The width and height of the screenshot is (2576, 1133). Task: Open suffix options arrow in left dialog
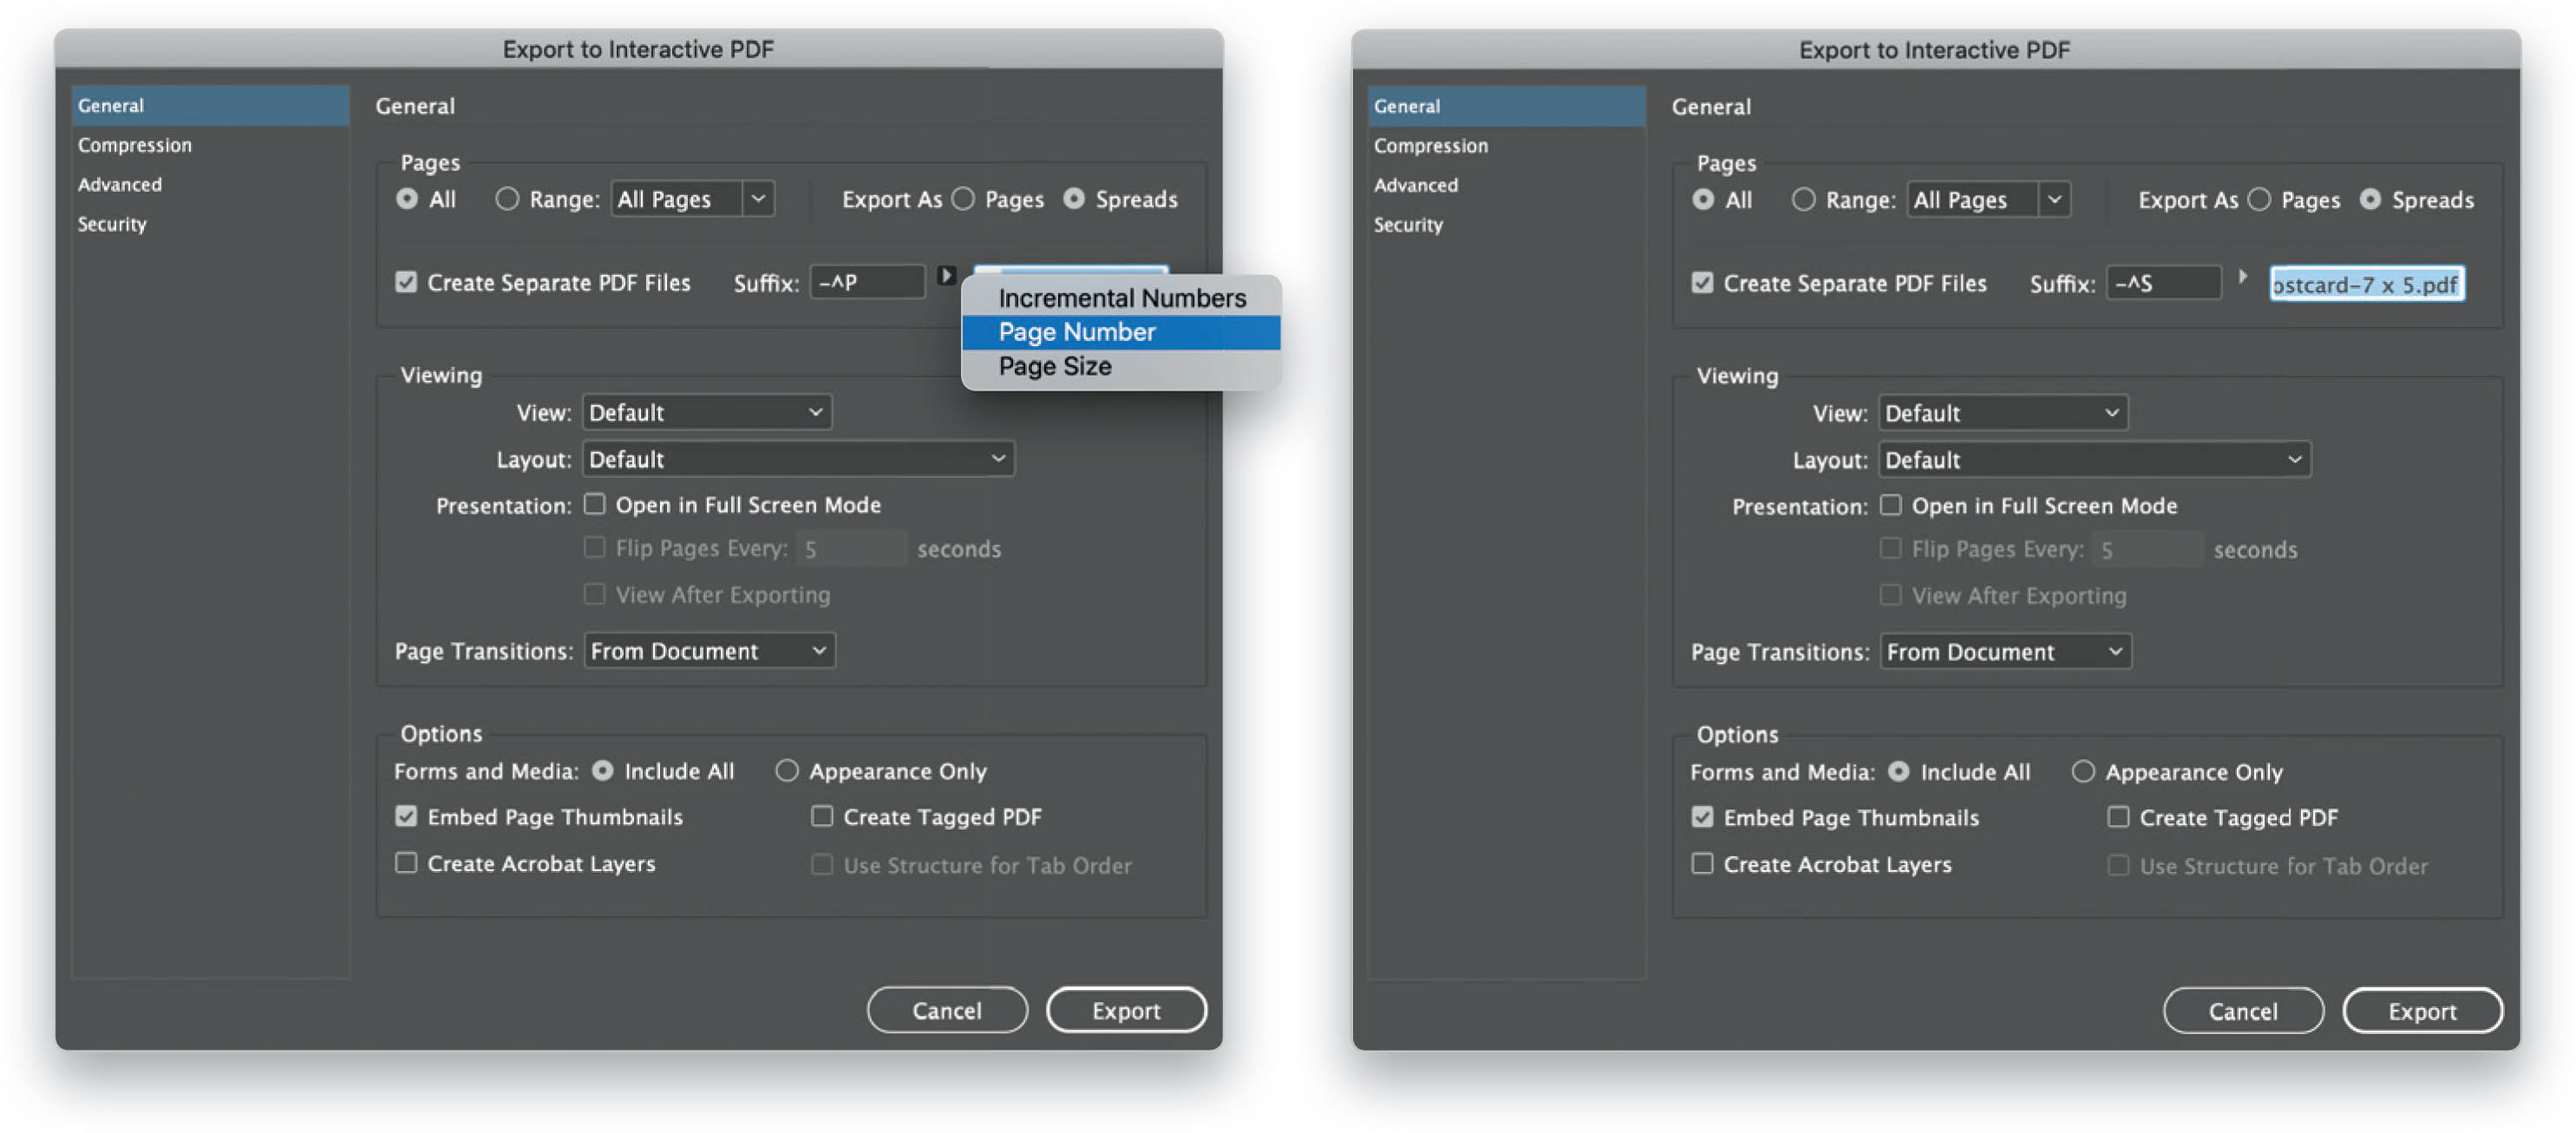point(945,275)
